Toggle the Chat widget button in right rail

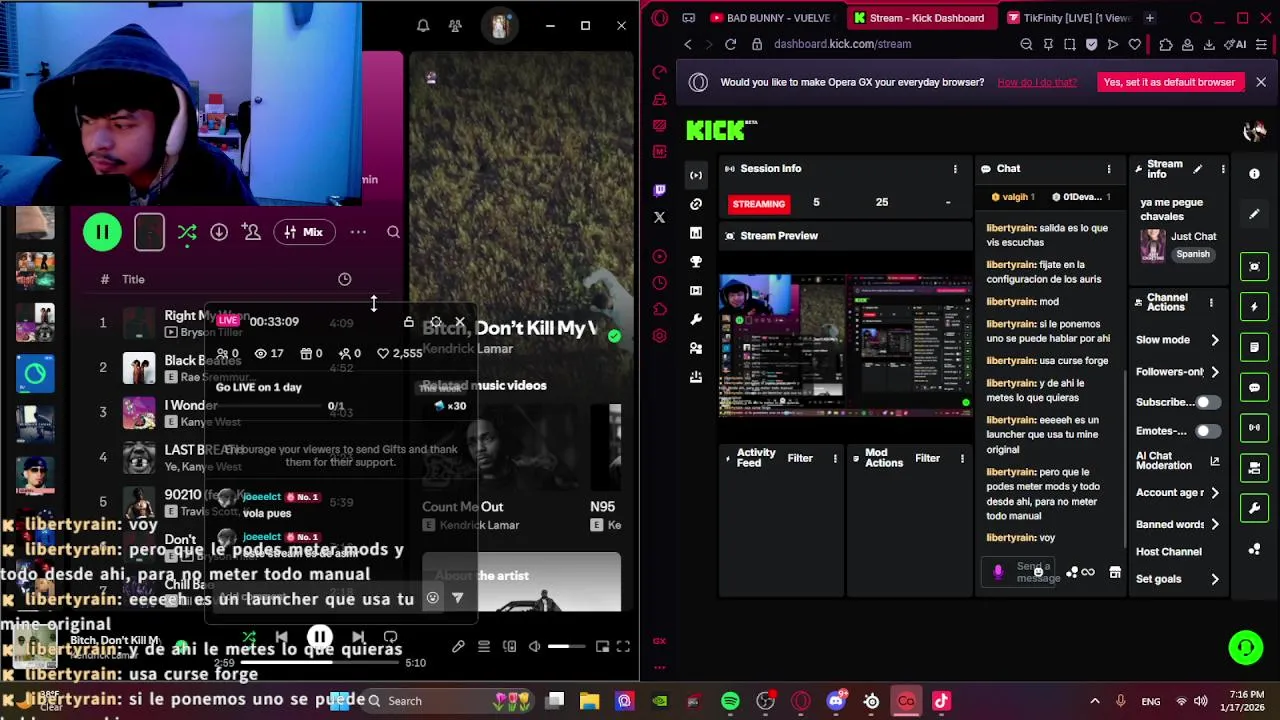click(1254, 387)
